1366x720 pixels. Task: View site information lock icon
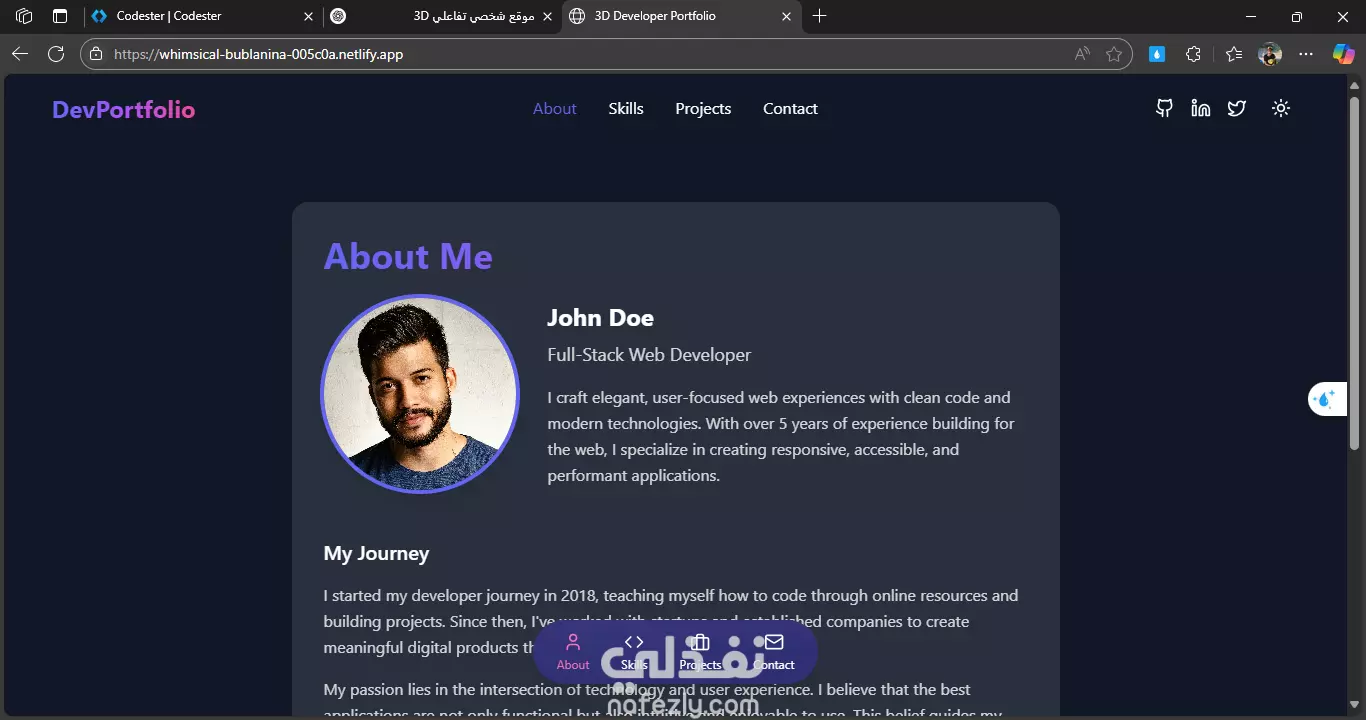point(96,54)
